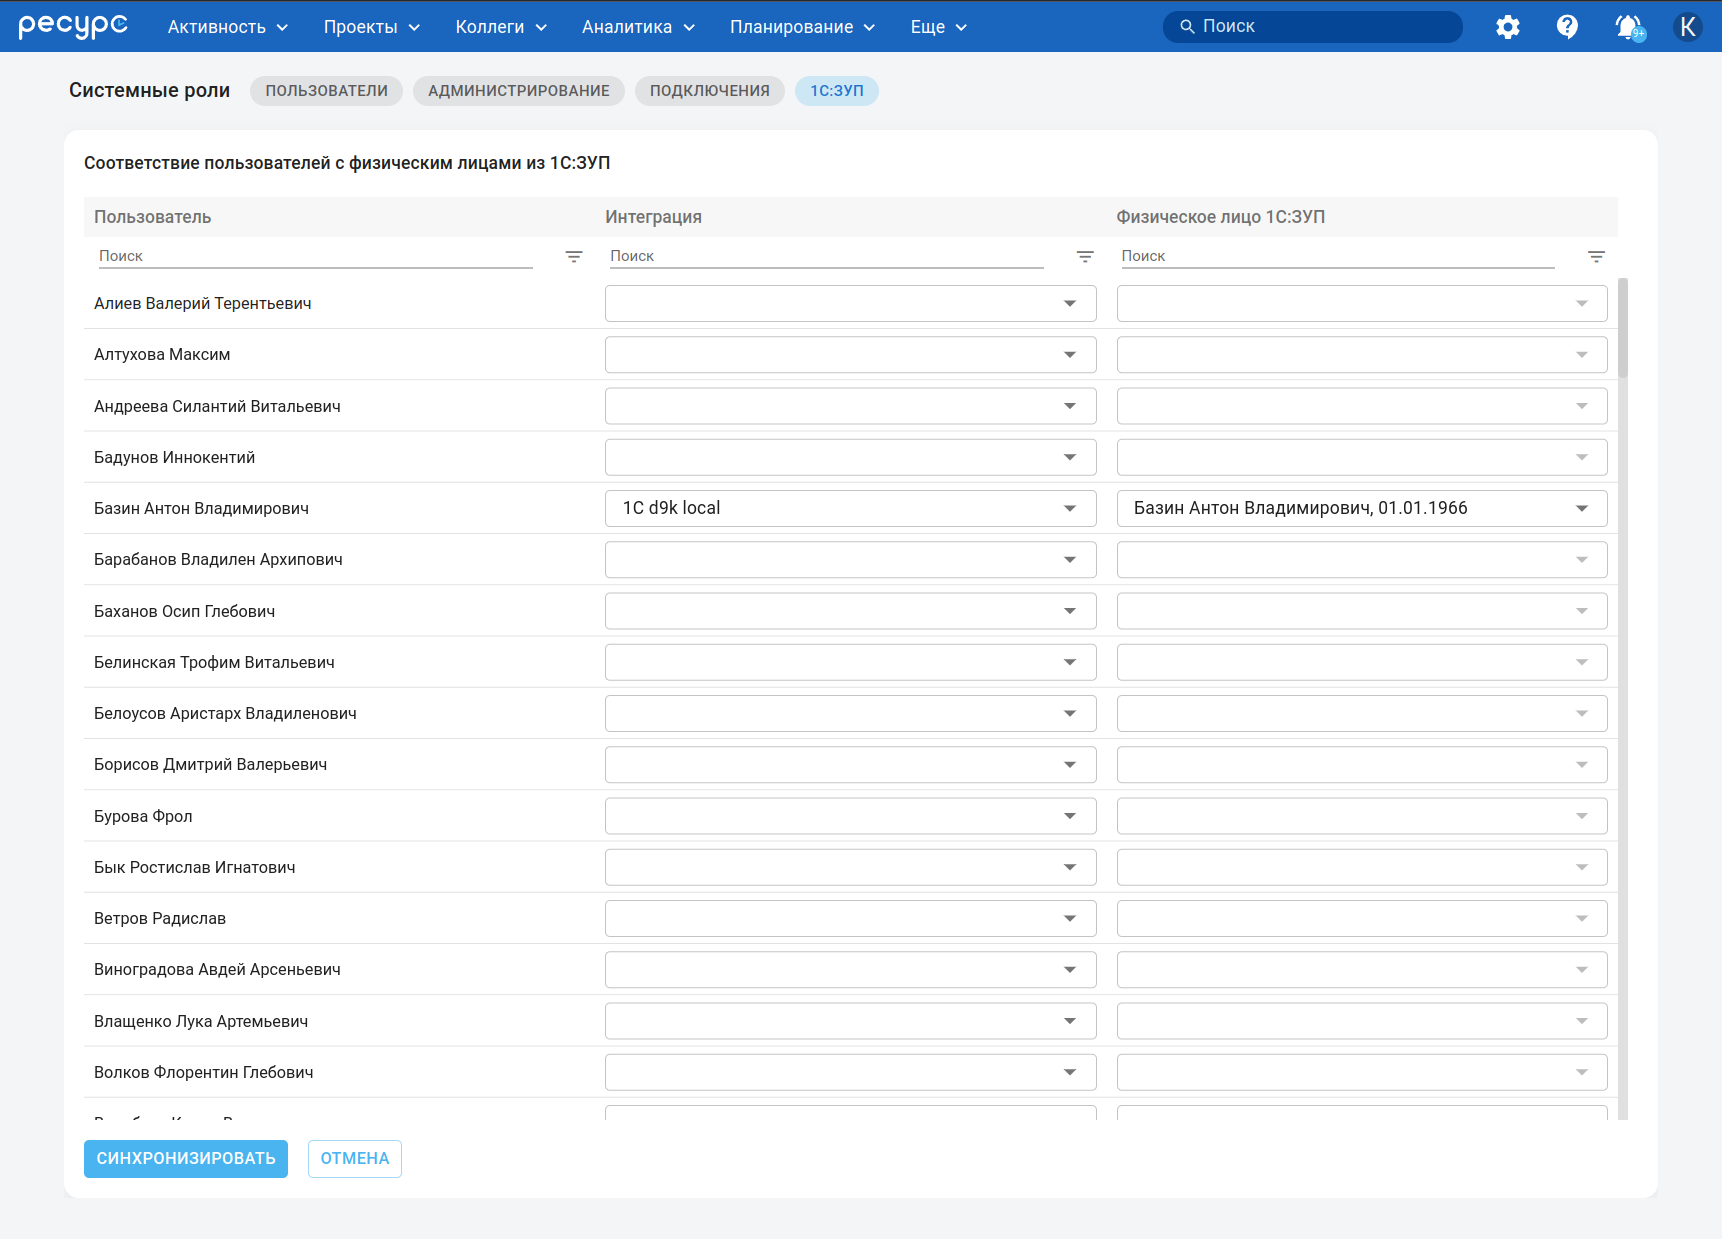Click the Отмена button
1722x1239 pixels.
point(355,1159)
